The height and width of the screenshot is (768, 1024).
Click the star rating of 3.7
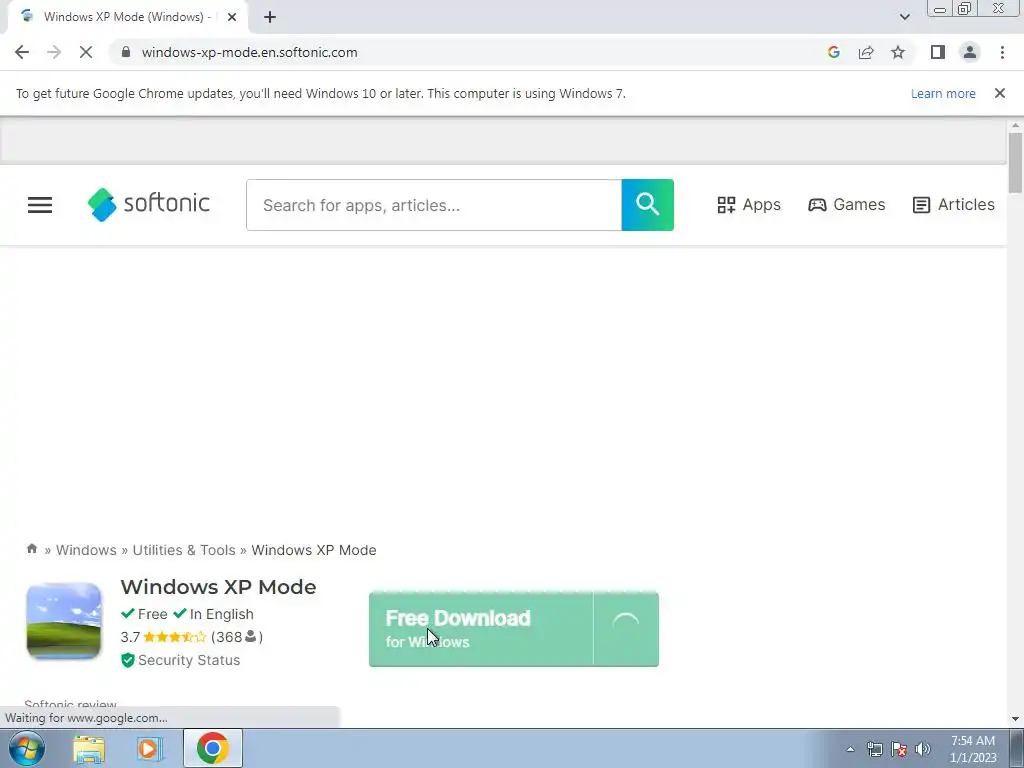(174, 637)
